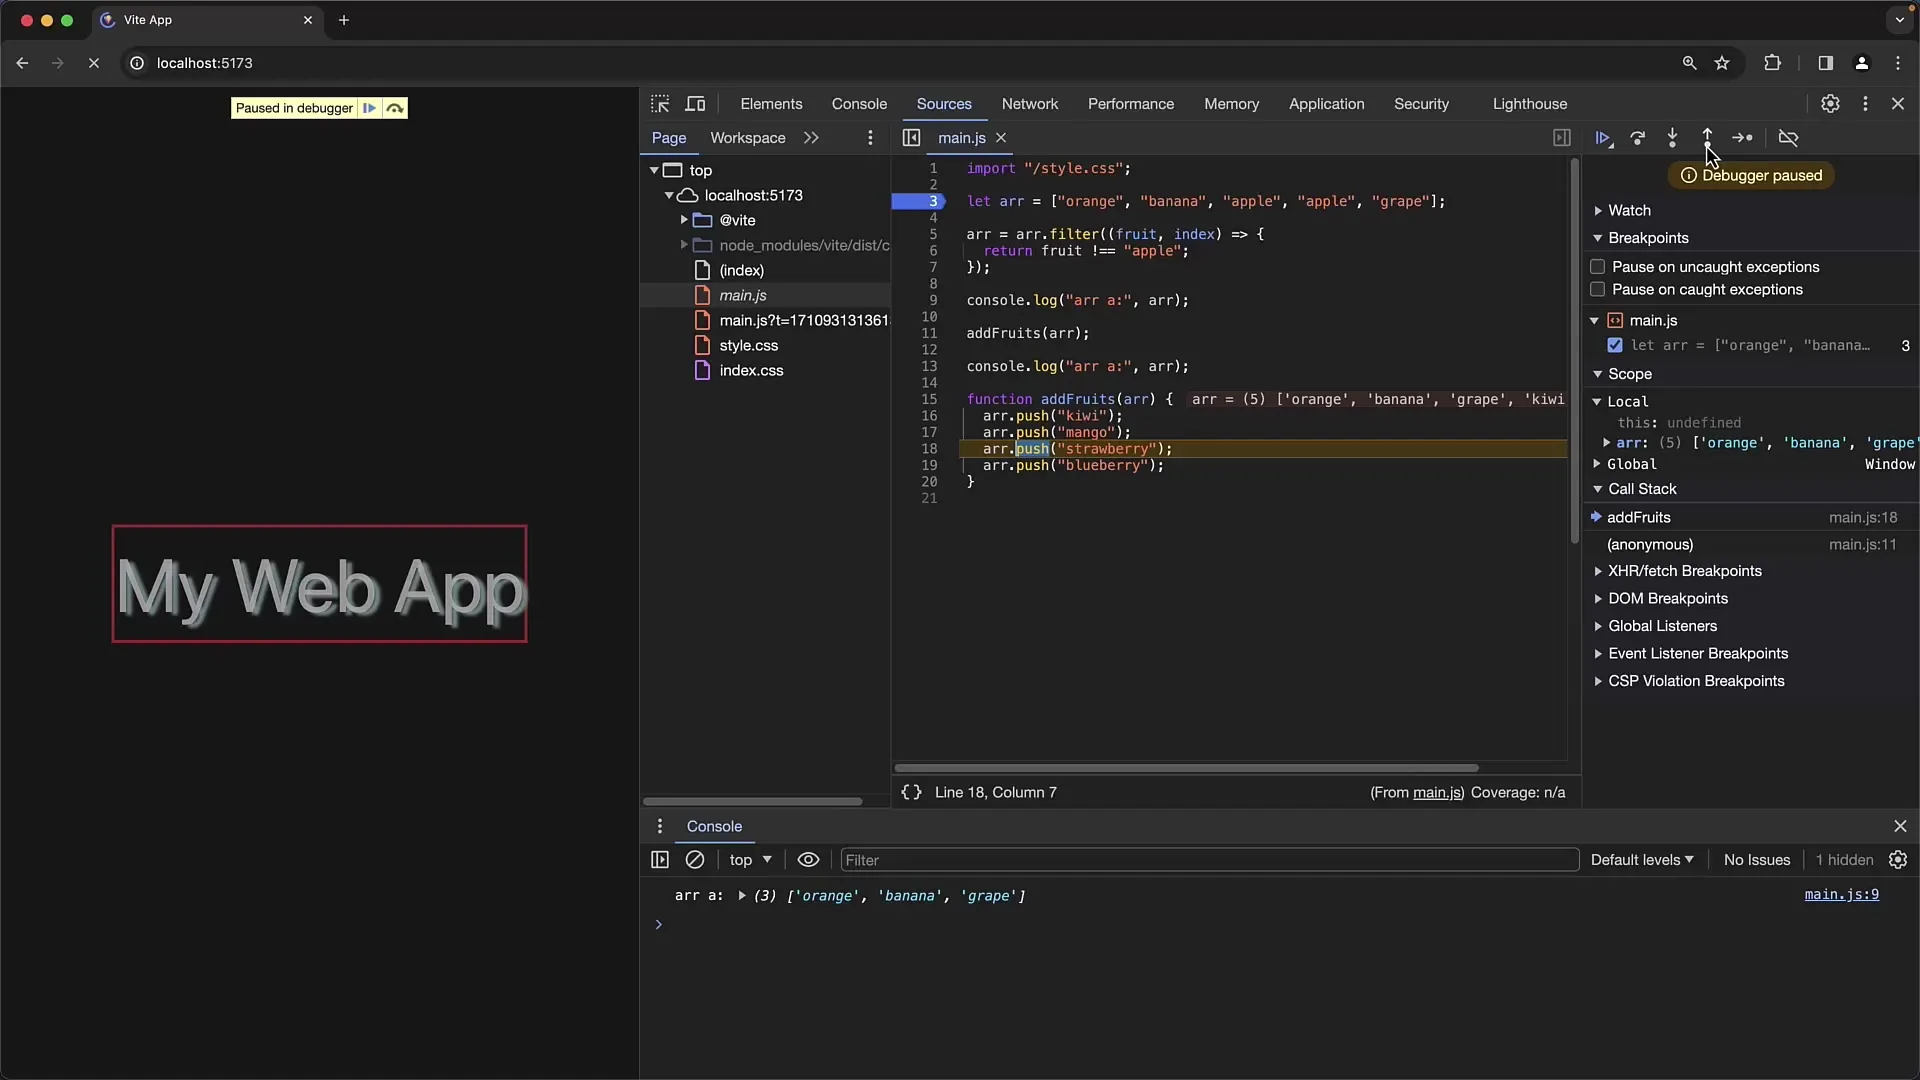Click the Step debugger arrow icon
The height and width of the screenshot is (1080, 1920).
pos(1742,138)
